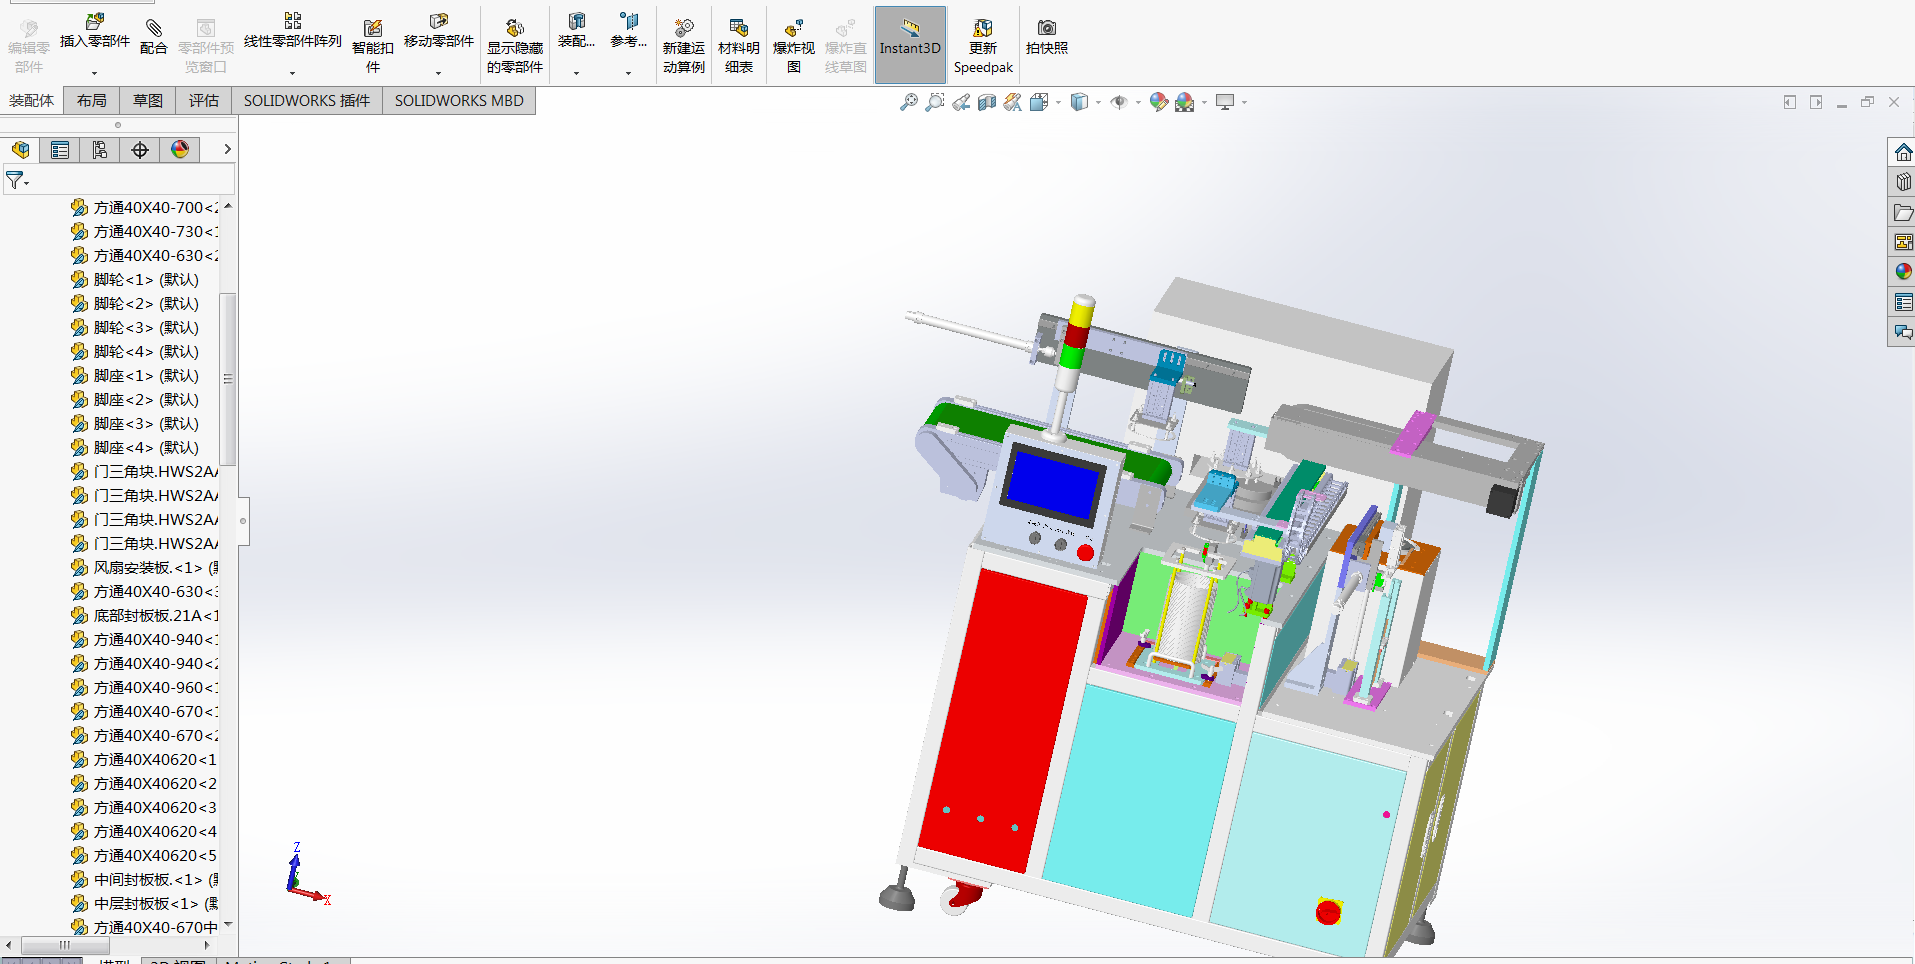Select the Mate (配合) paperclip tool
Image resolution: width=1915 pixels, height=964 pixels.
click(x=153, y=37)
